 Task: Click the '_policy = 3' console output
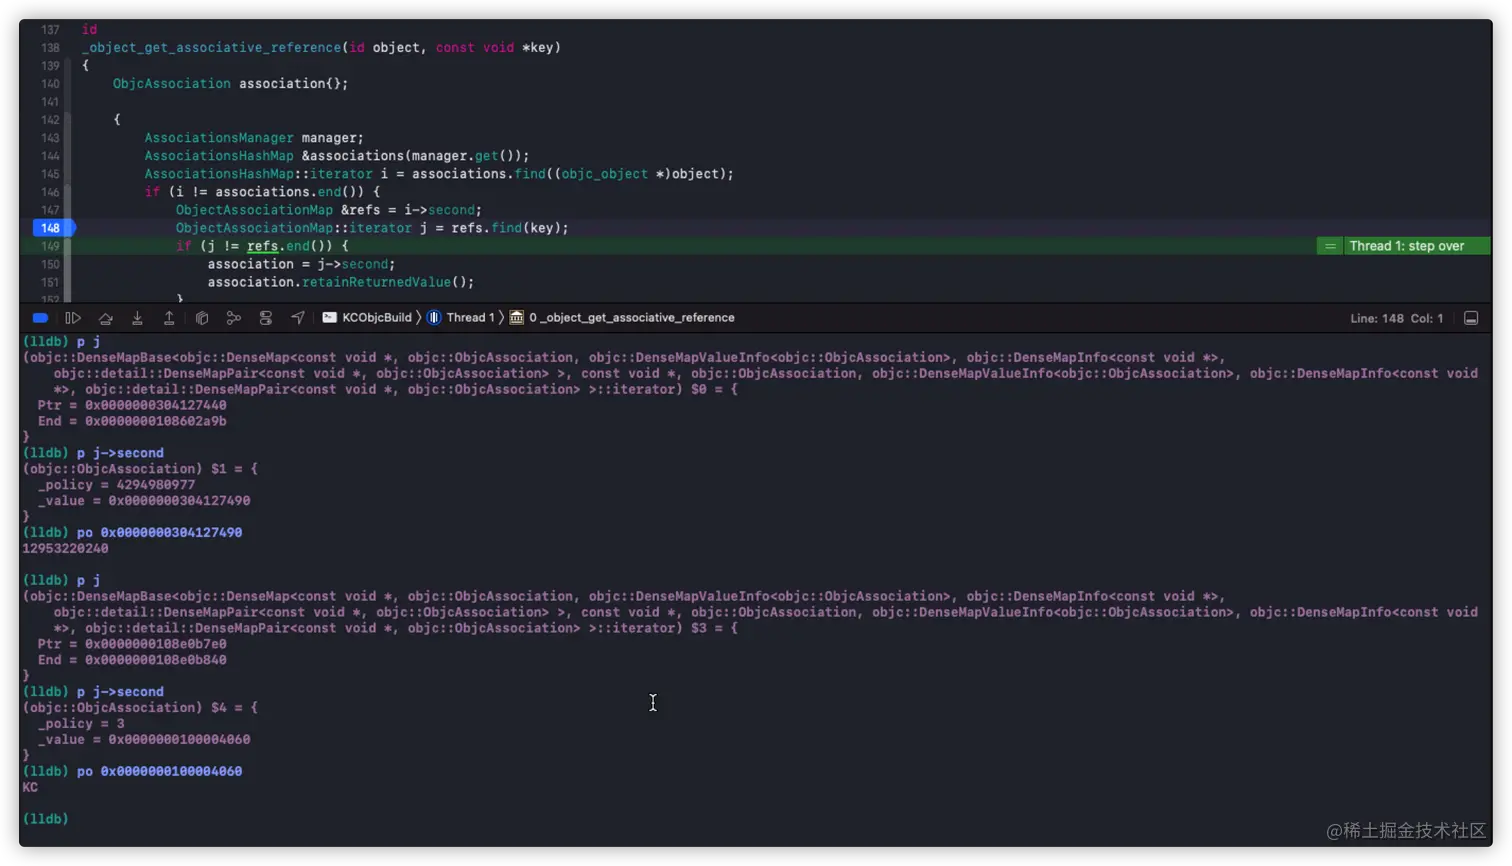tap(81, 724)
